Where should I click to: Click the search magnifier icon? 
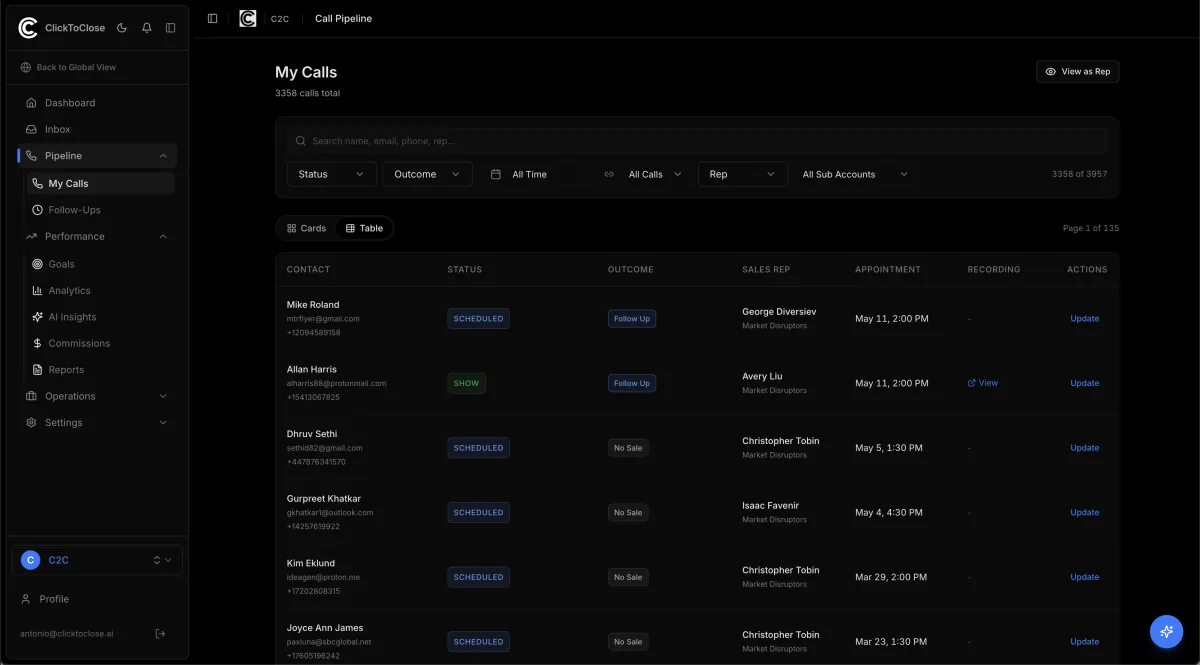pos(302,141)
